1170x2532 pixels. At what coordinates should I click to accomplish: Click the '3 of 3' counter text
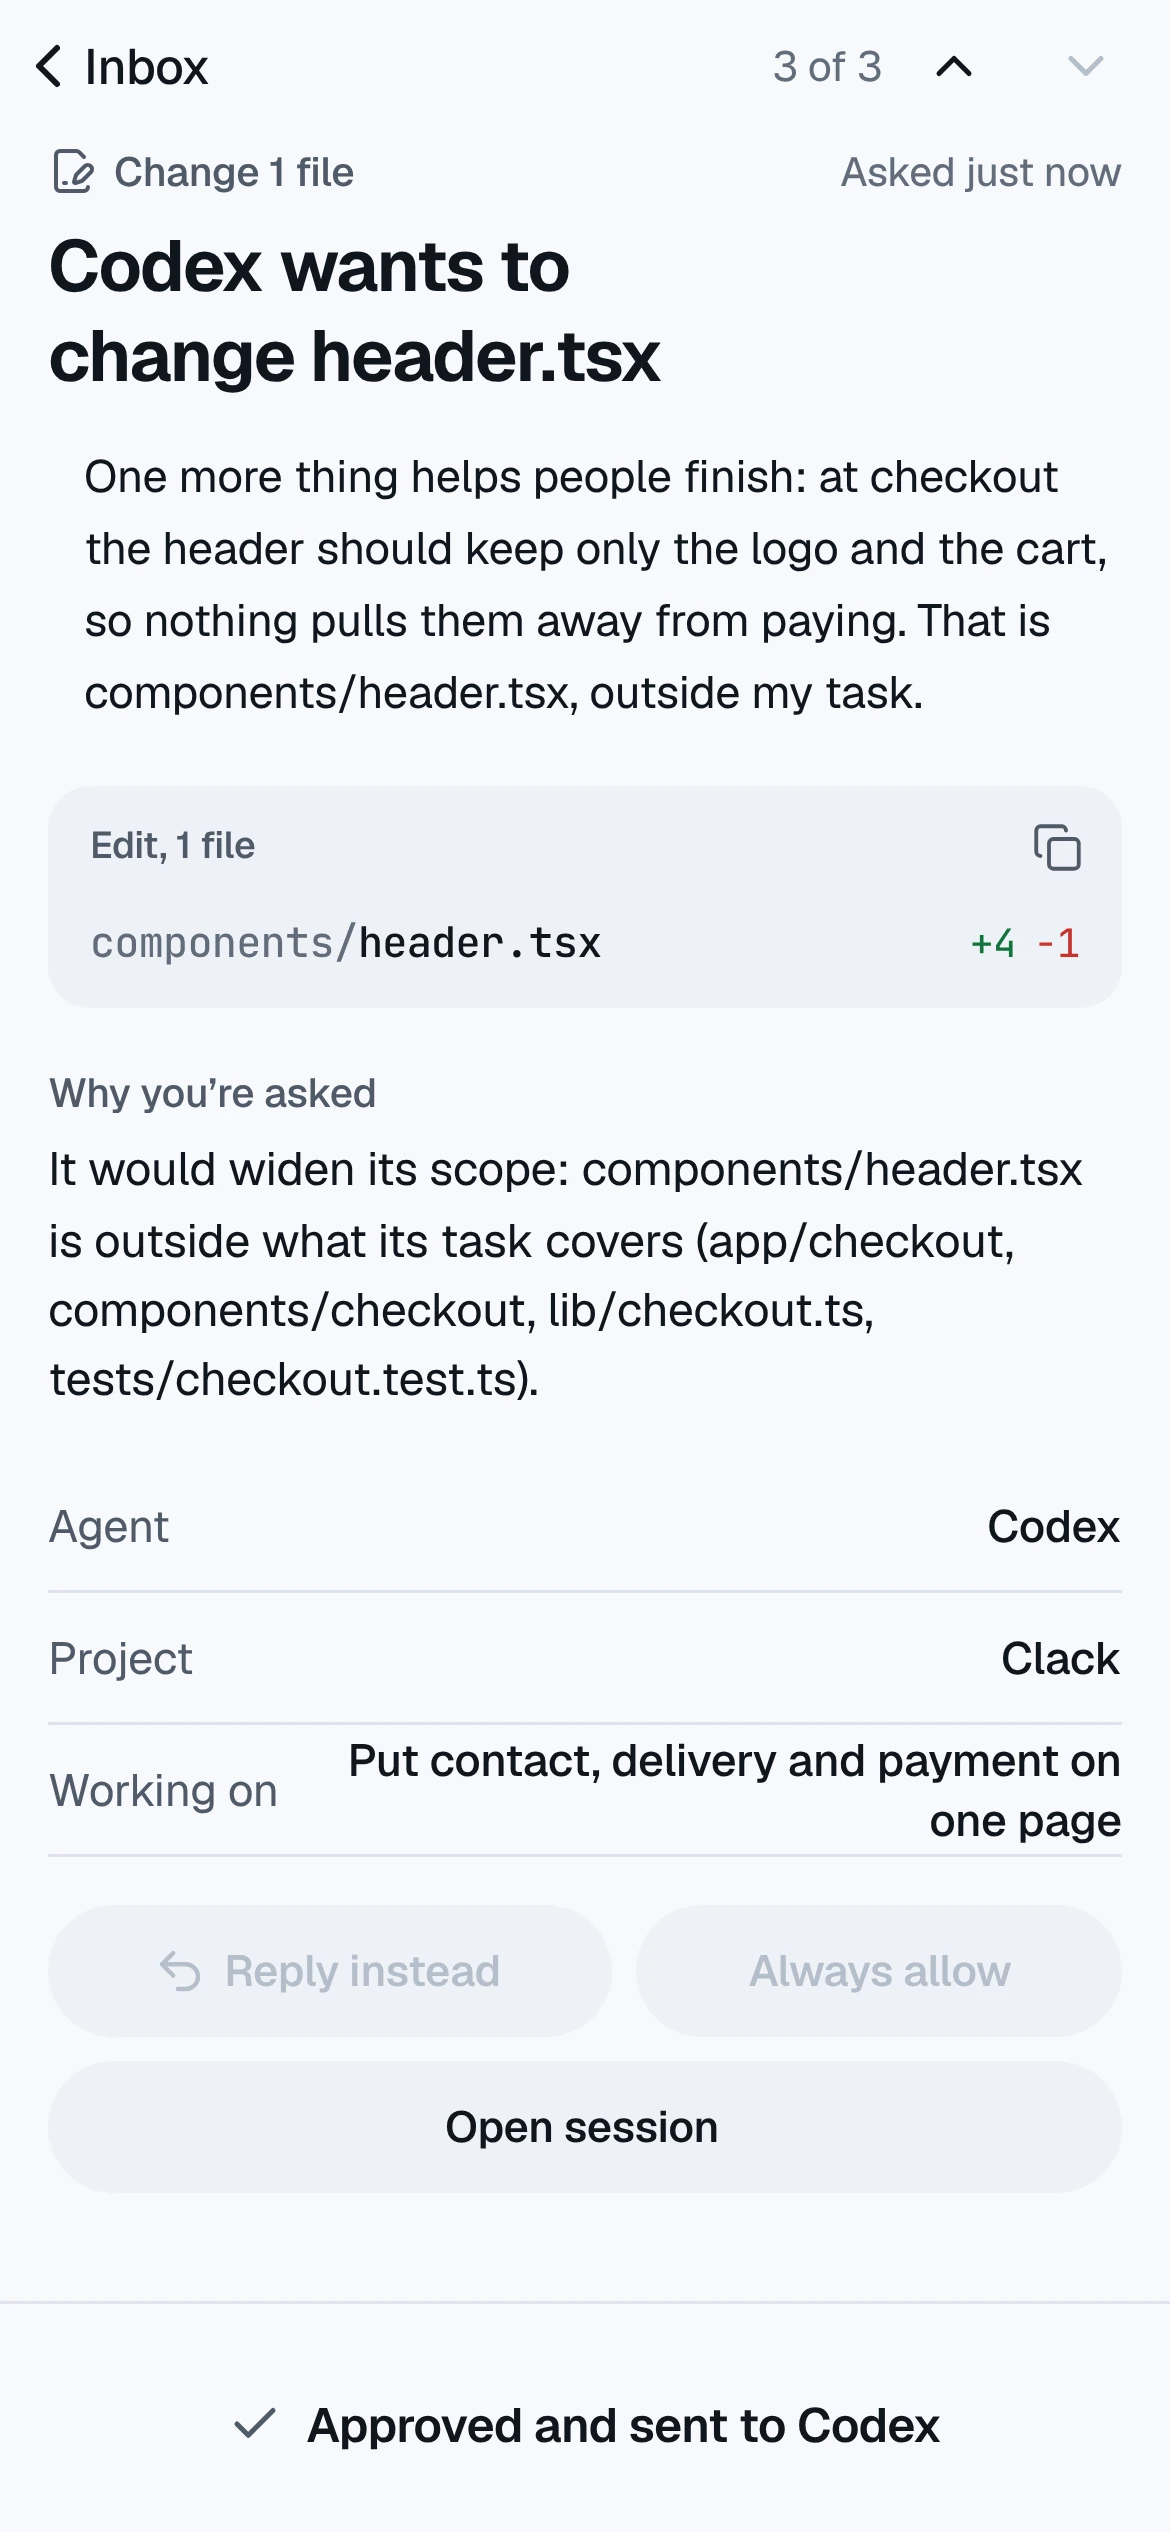point(827,67)
